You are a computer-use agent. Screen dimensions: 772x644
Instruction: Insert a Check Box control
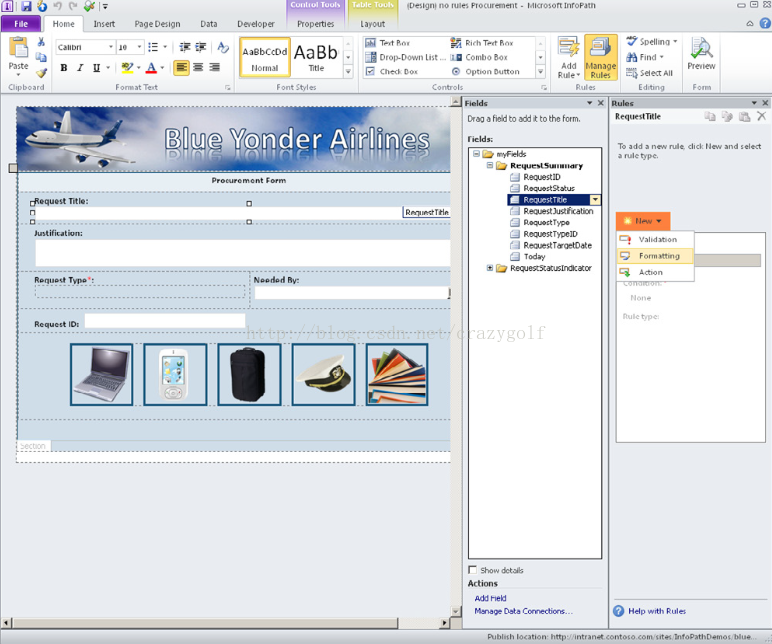pyautogui.click(x=392, y=72)
